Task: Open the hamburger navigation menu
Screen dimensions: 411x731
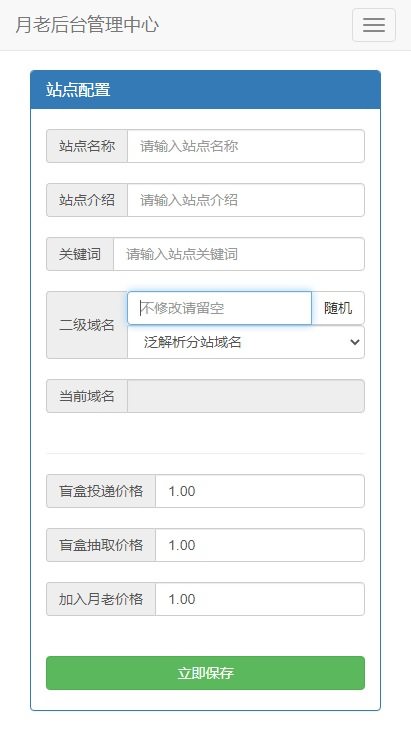Action: pos(374,25)
